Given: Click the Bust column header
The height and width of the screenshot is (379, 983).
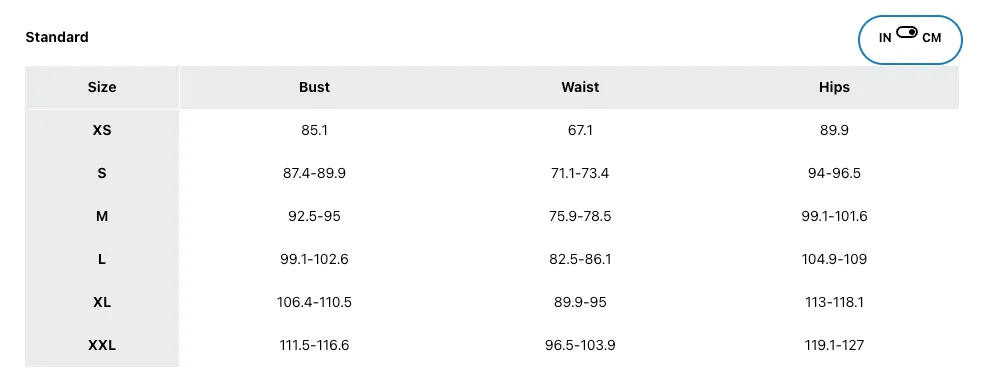Looking at the screenshot, I should point(314,87).
